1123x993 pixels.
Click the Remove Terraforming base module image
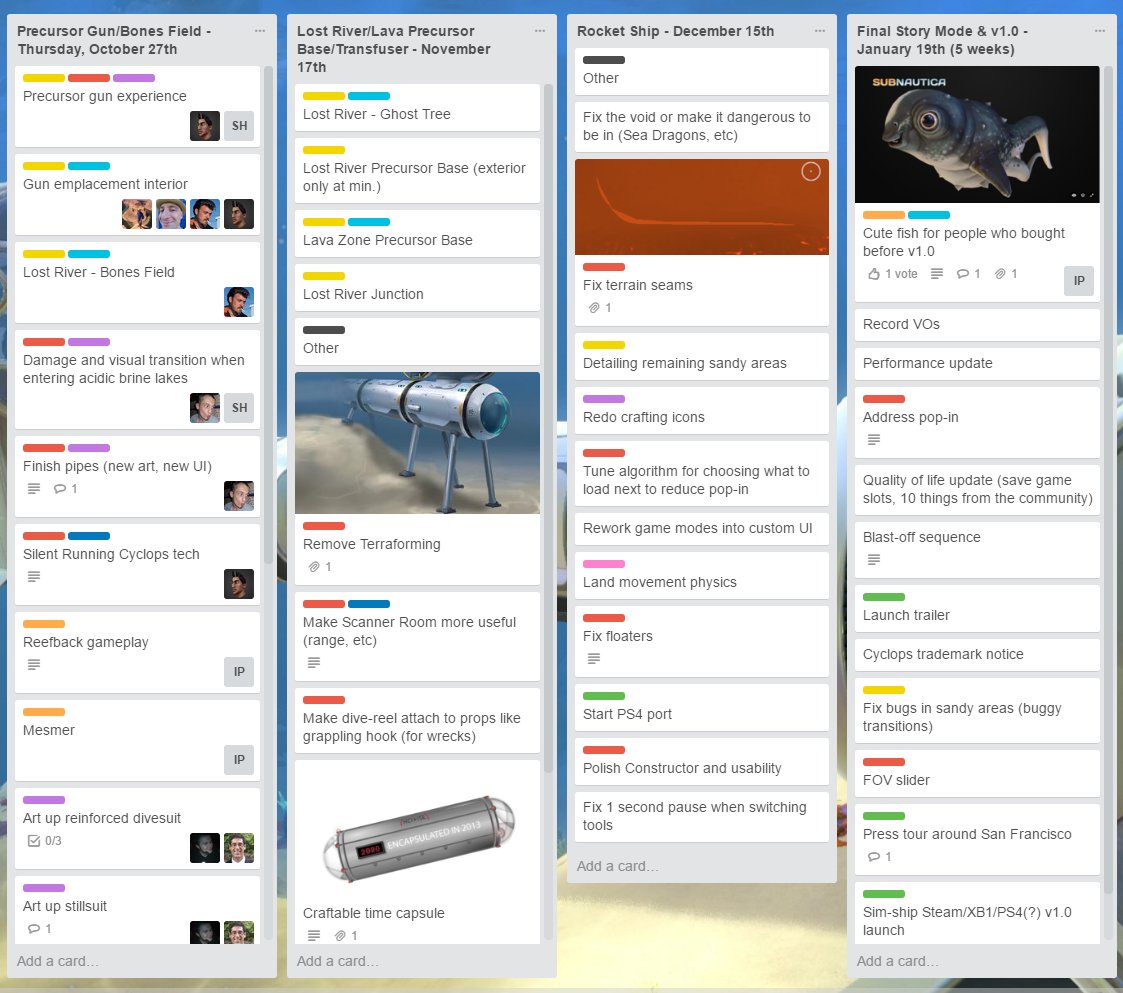click(417, 443)
